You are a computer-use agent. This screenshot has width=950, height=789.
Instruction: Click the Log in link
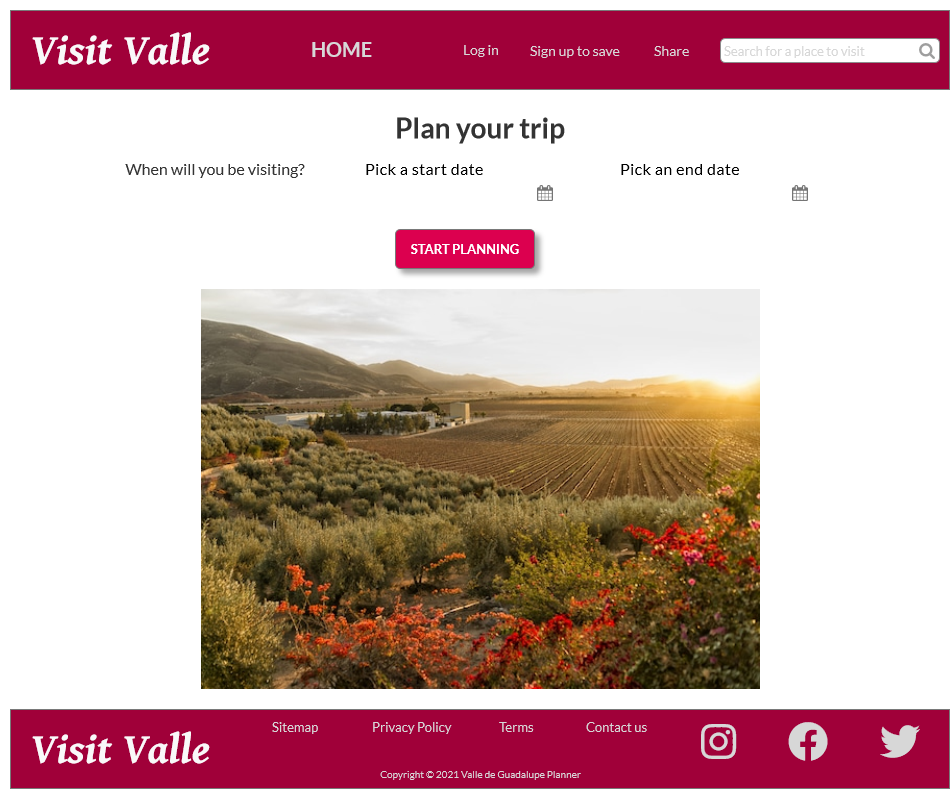click(x=480, y=50)
